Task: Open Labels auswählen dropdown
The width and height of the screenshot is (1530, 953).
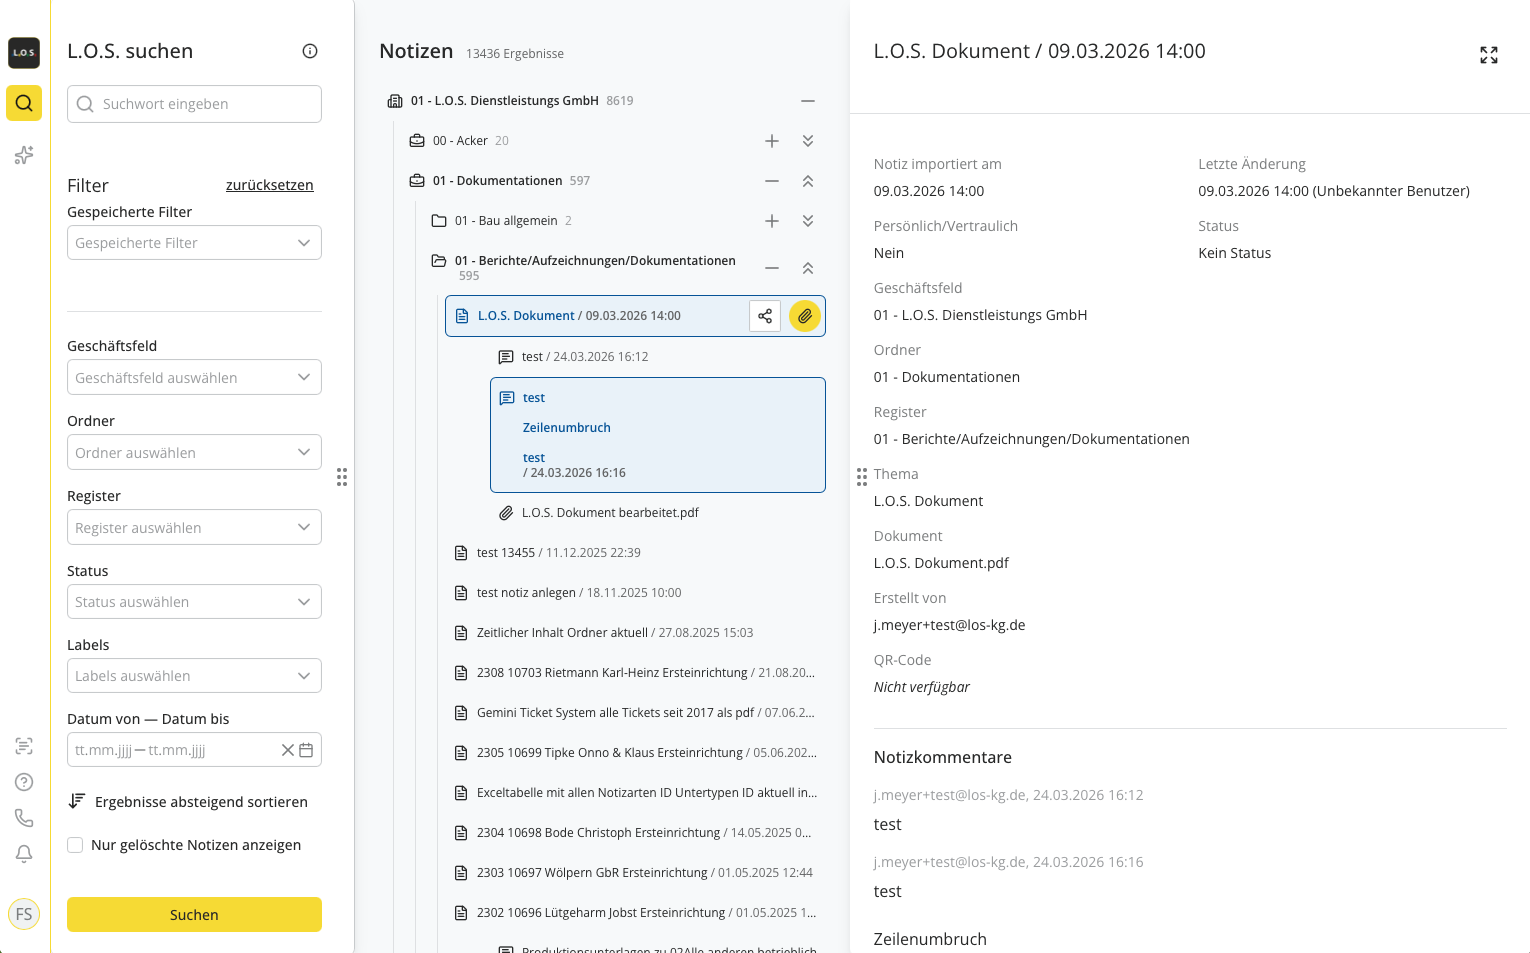Action: tap(194, 676)
